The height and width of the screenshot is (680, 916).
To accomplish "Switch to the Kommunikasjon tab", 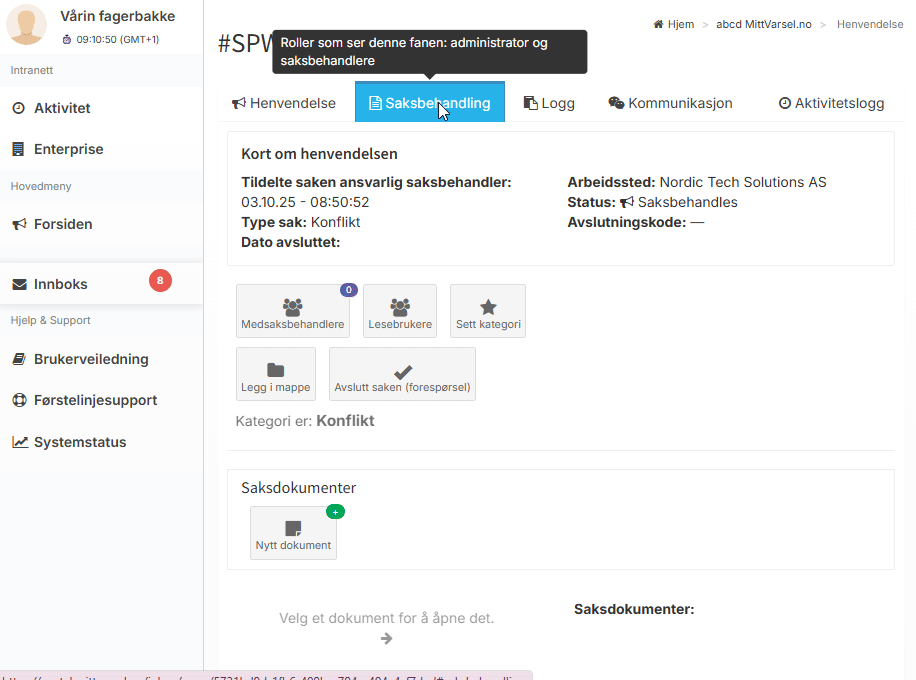I will (670, 103).
